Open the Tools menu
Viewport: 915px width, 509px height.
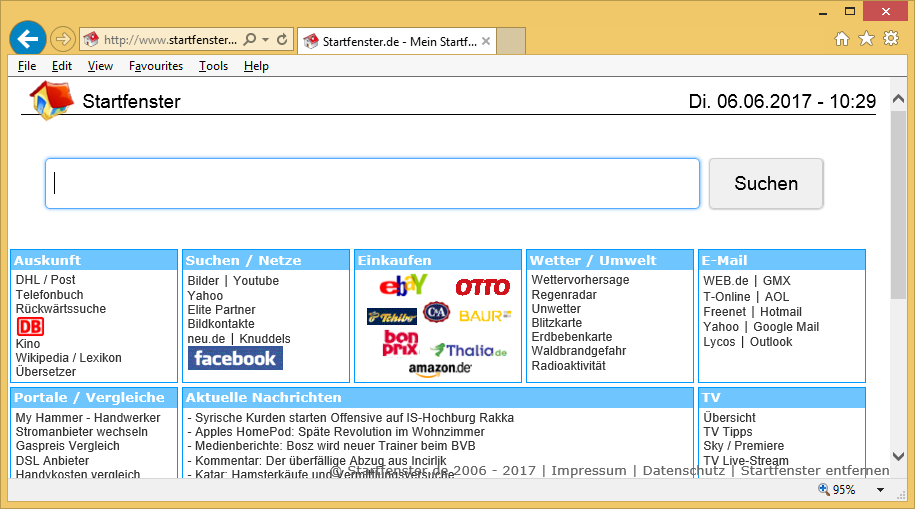click(213, 66)
